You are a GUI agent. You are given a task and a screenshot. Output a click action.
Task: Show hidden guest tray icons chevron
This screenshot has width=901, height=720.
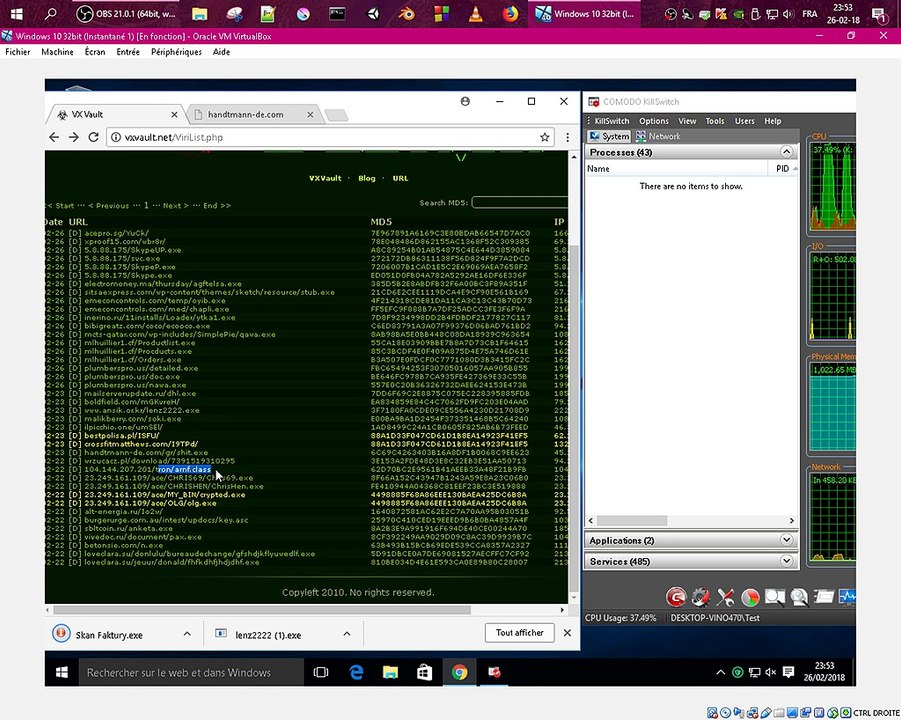[721, 672]
